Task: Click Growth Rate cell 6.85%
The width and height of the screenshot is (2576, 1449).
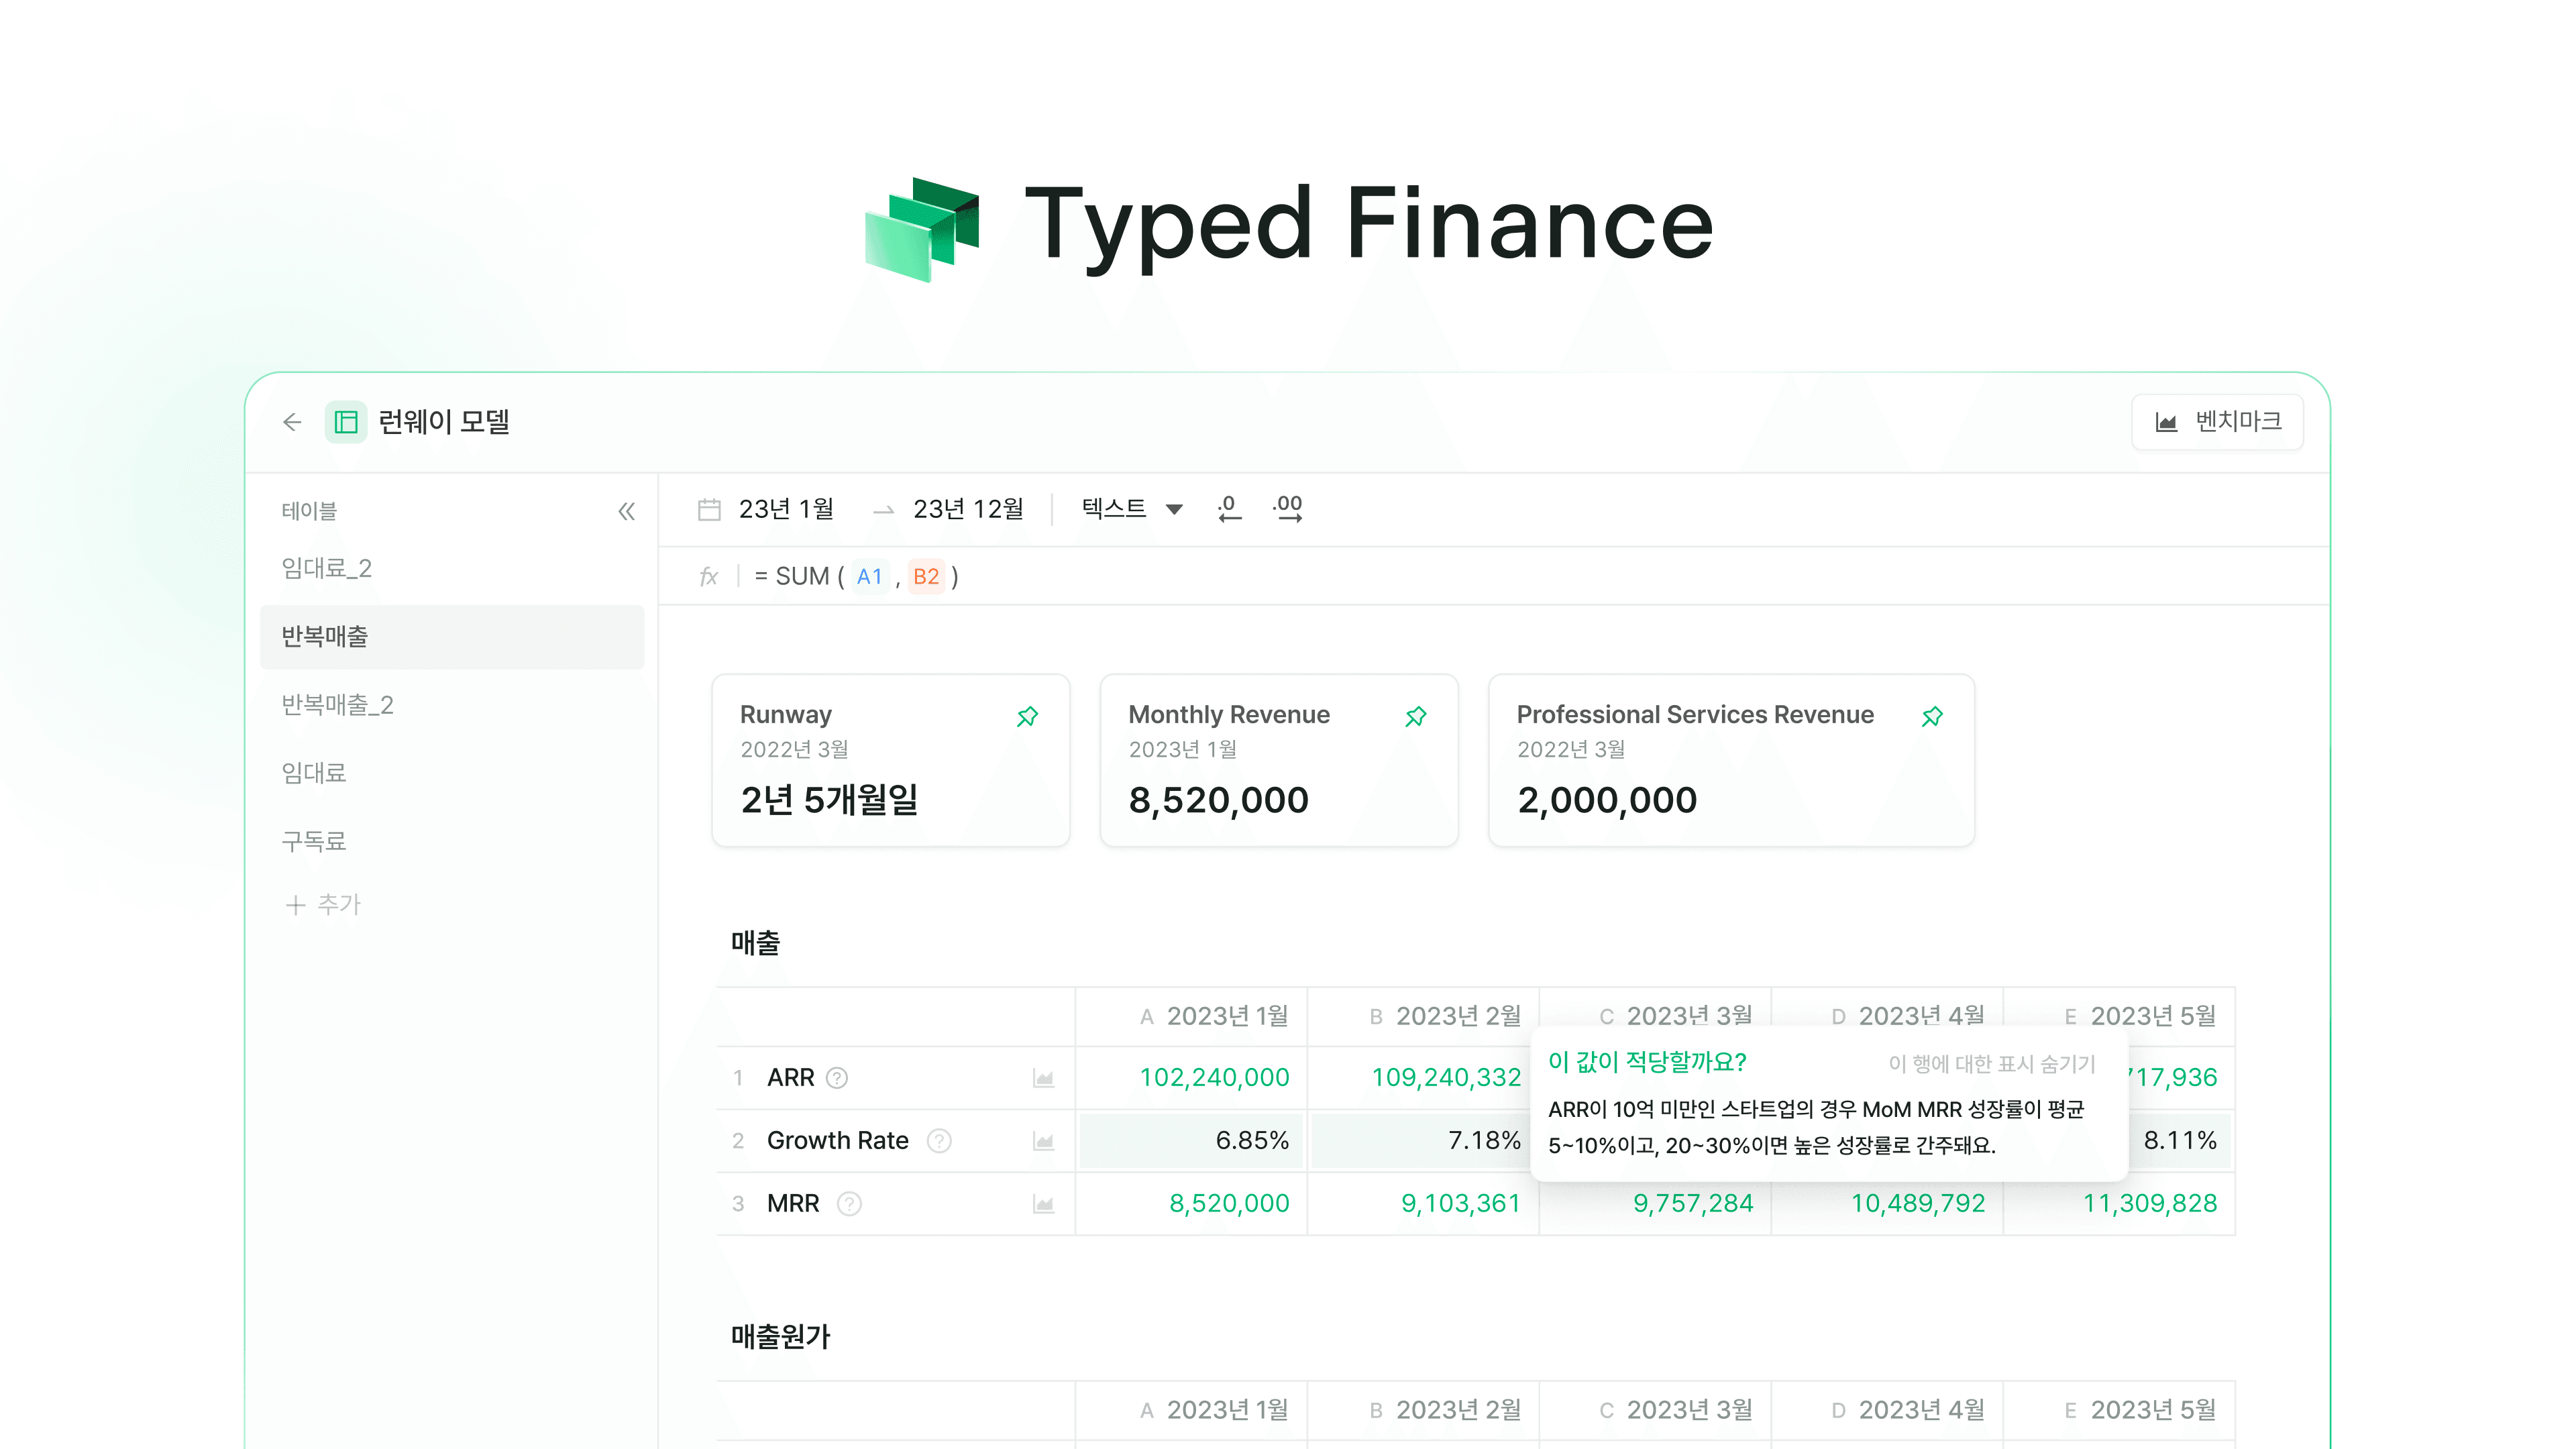Action: coord(1192,1141)
